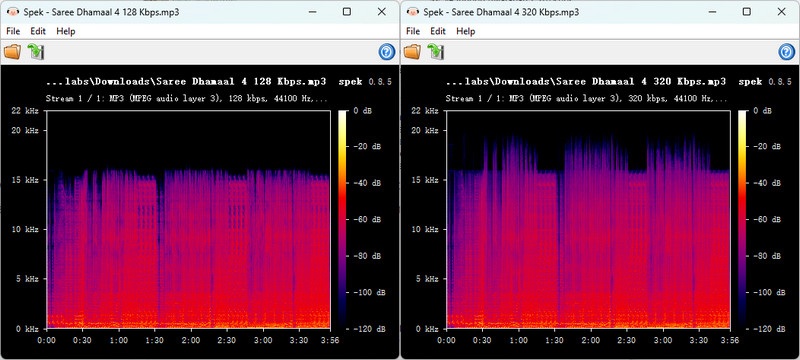Screen dimensions: 800x360
Task: Click the dB color scale bar in 128 Kbps window
Action: pos(342,220)
